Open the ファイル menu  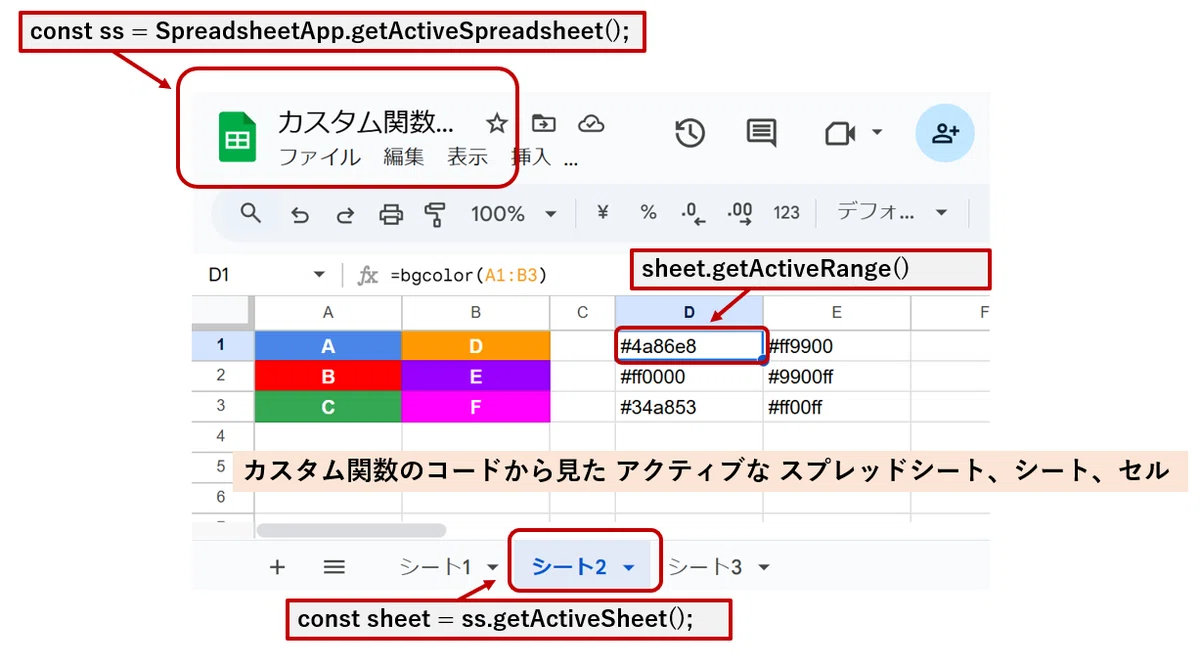[x=320, y=157]
